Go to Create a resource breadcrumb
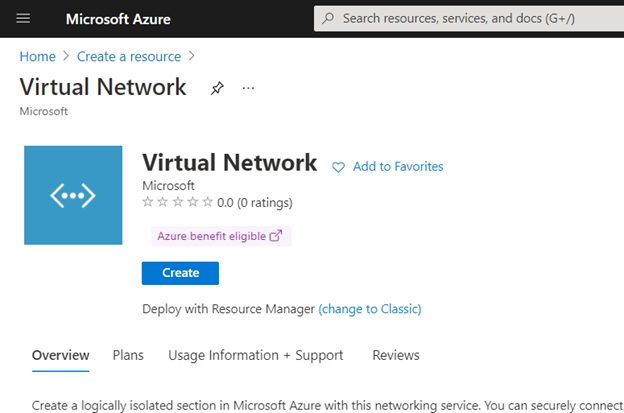 coord(129,56)
